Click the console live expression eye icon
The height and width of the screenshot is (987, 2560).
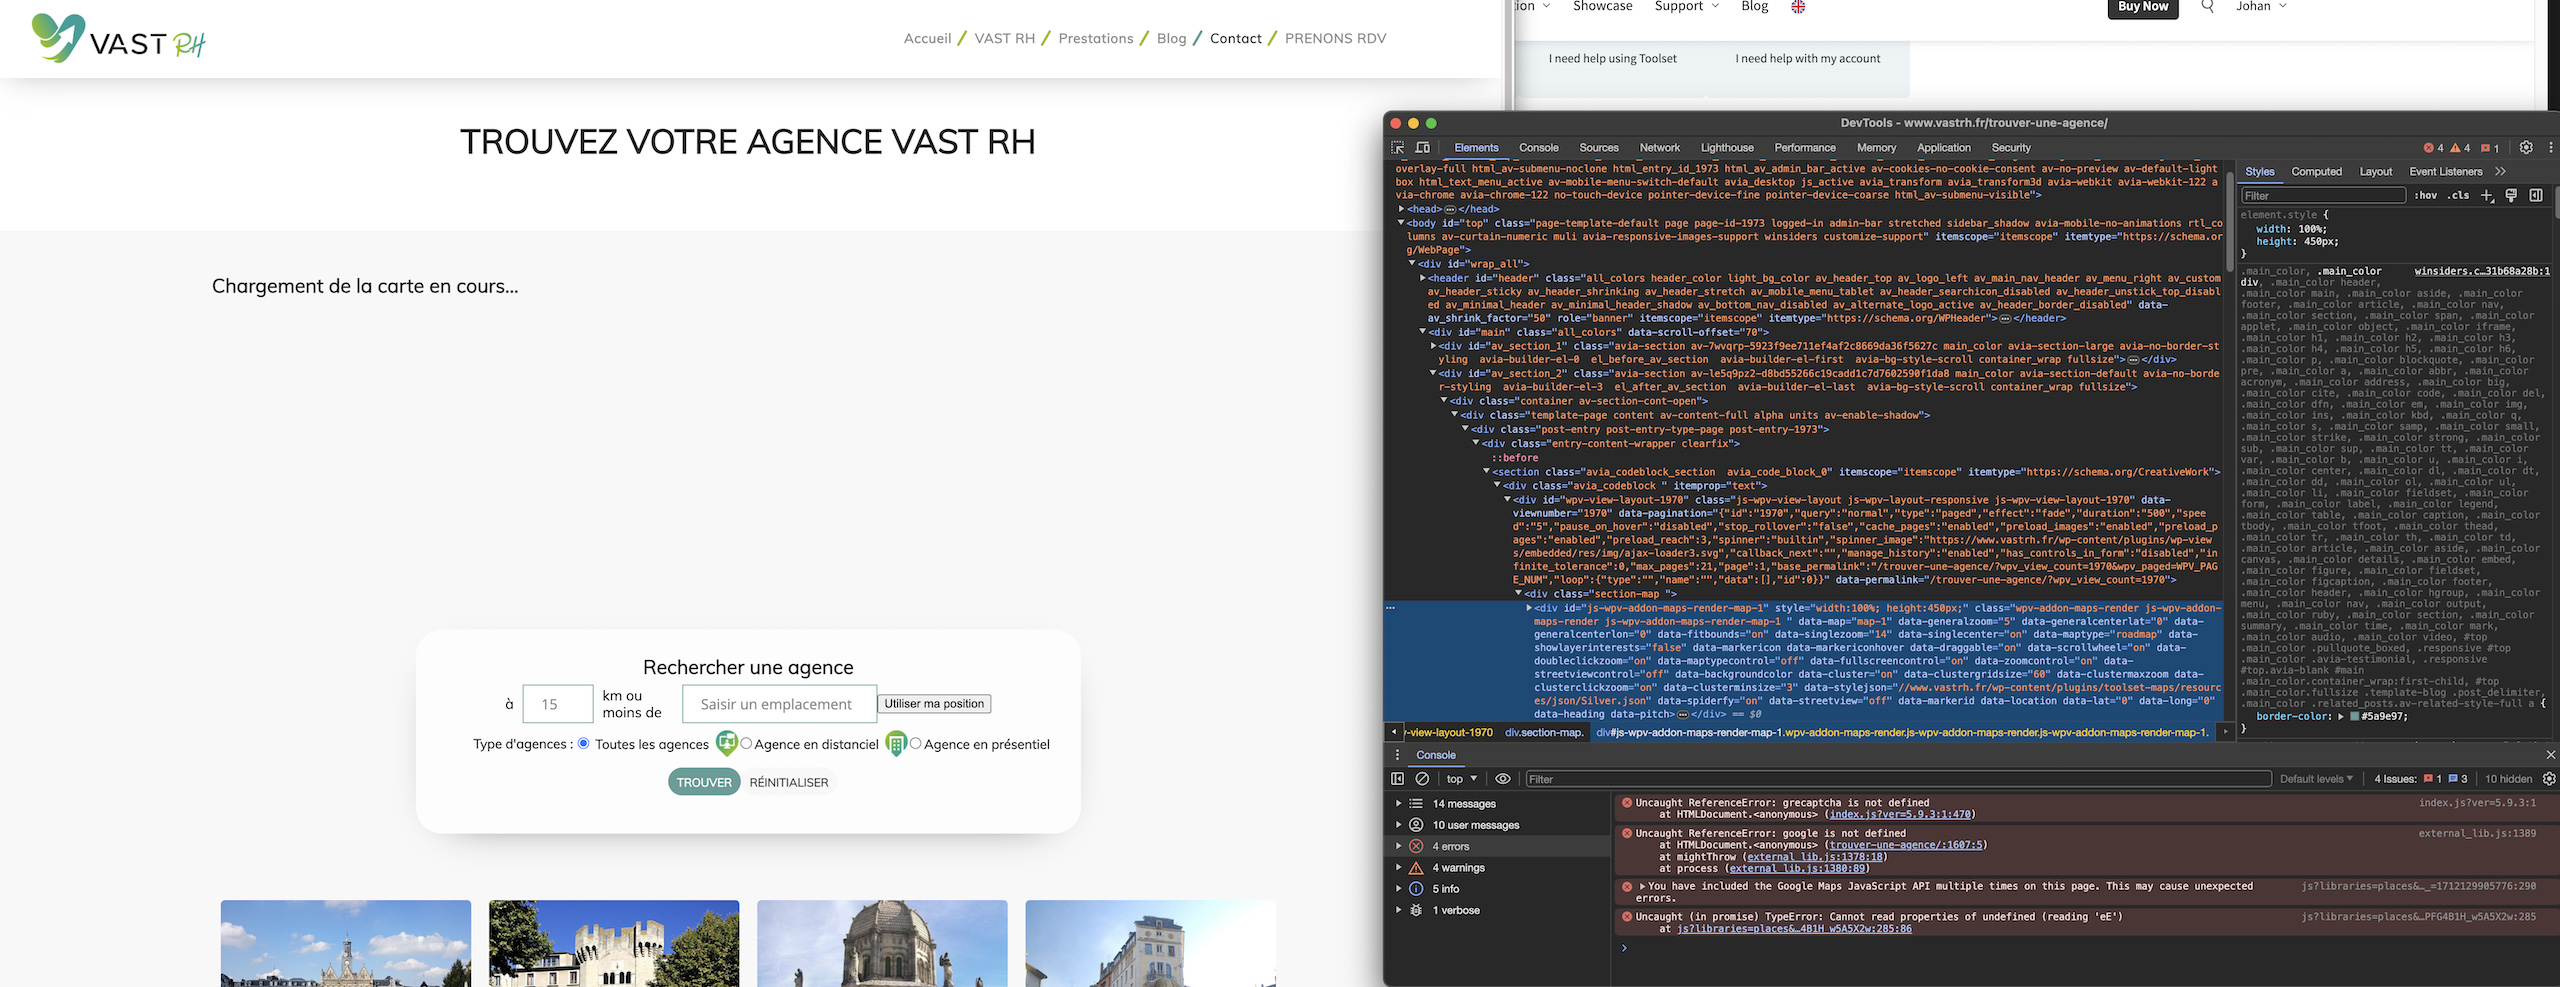point(1502,779)
